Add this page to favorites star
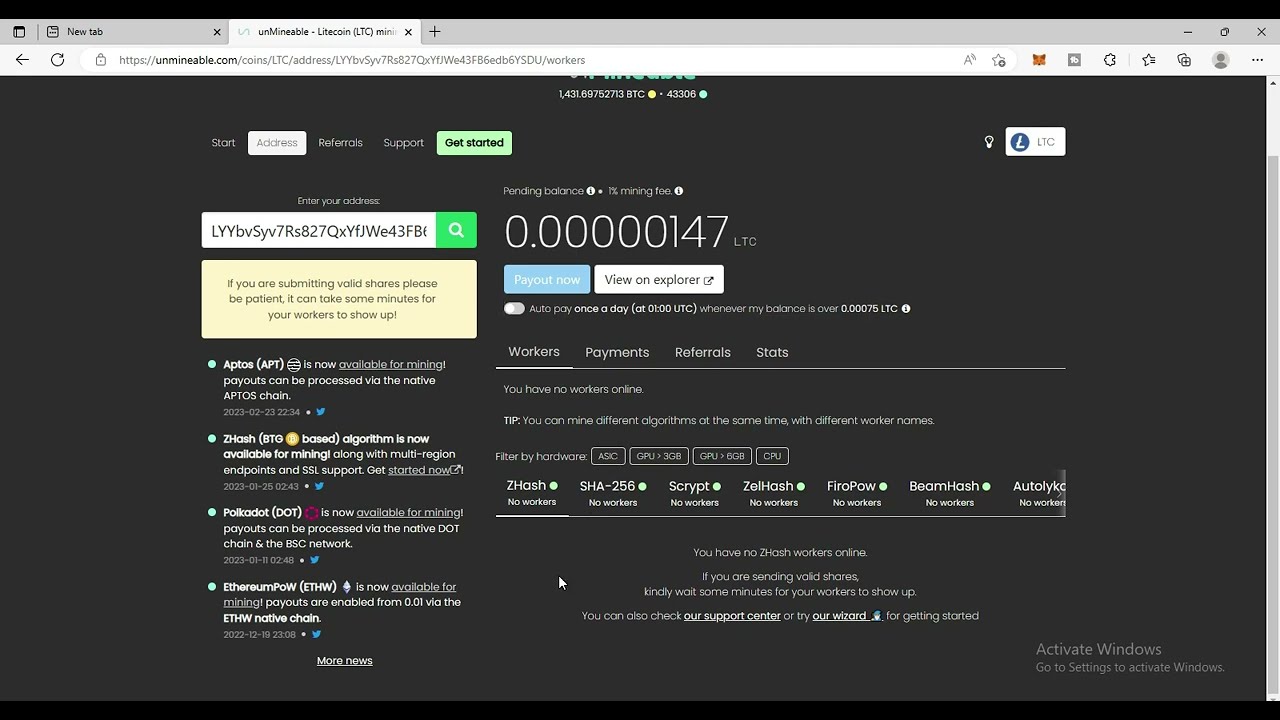The image size is (1280, 720). (998, 60)
